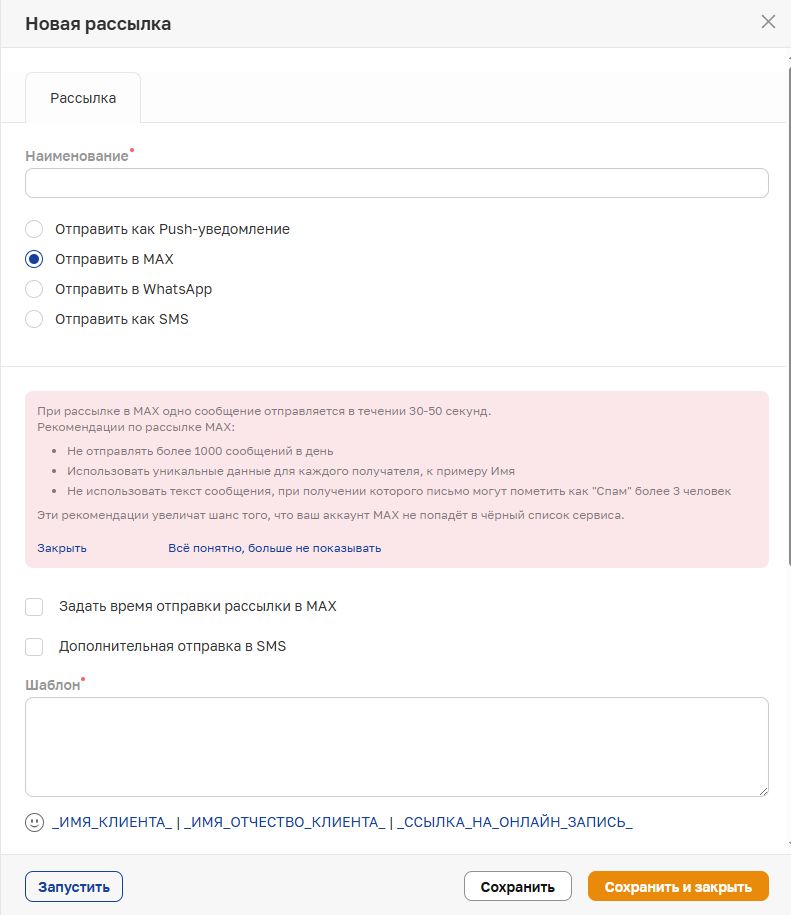The width and height of the screenshot is (791, 915).
Task: Insert _ССЫЛКА_НА_ОНЛАЙН_ЗАПИСЬ_ placeholder
Action: pyautogui.click(x=515, y=822)
